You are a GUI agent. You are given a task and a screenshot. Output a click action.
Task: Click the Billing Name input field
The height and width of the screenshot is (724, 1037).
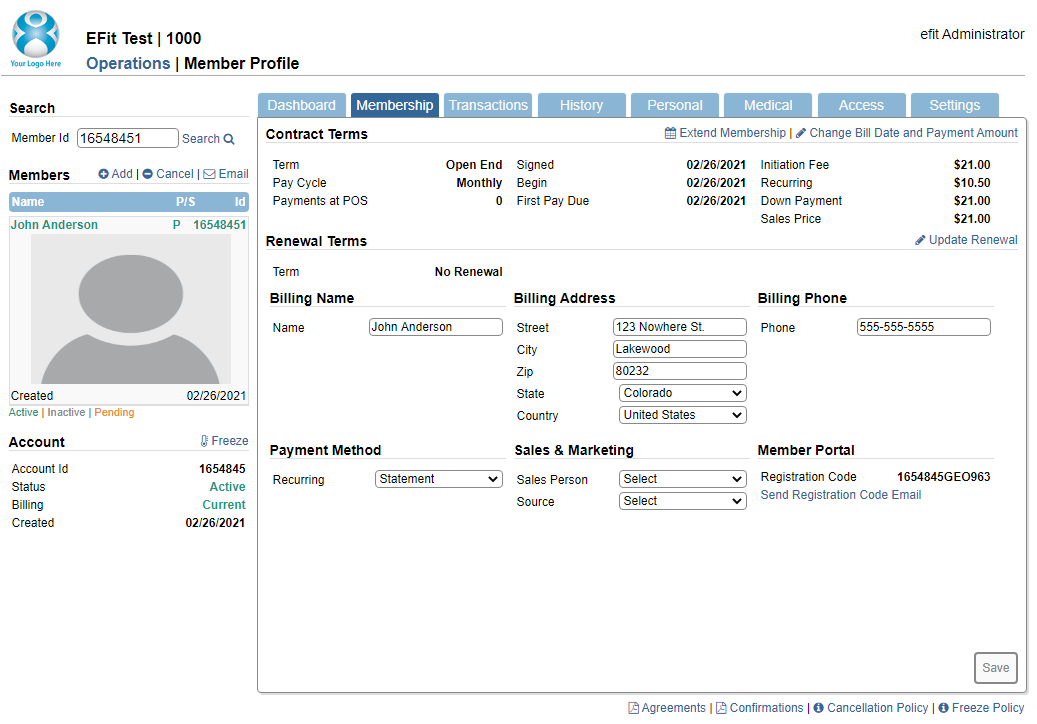436,327
